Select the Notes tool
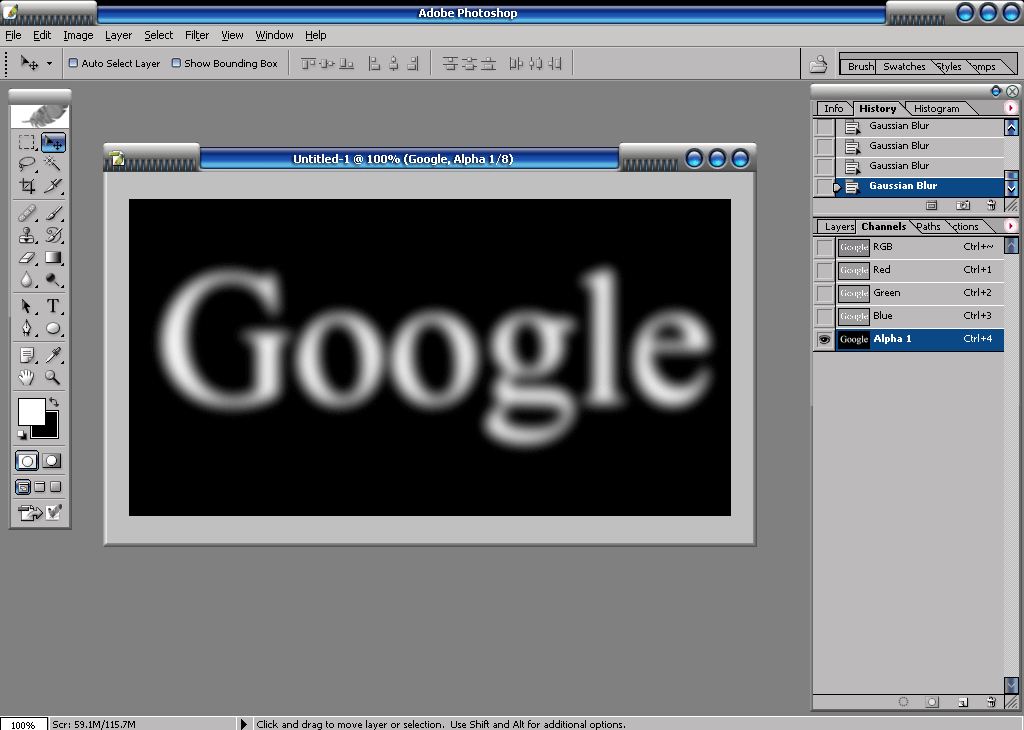Viewport: 1024px width, 730px height. [27, 355]
